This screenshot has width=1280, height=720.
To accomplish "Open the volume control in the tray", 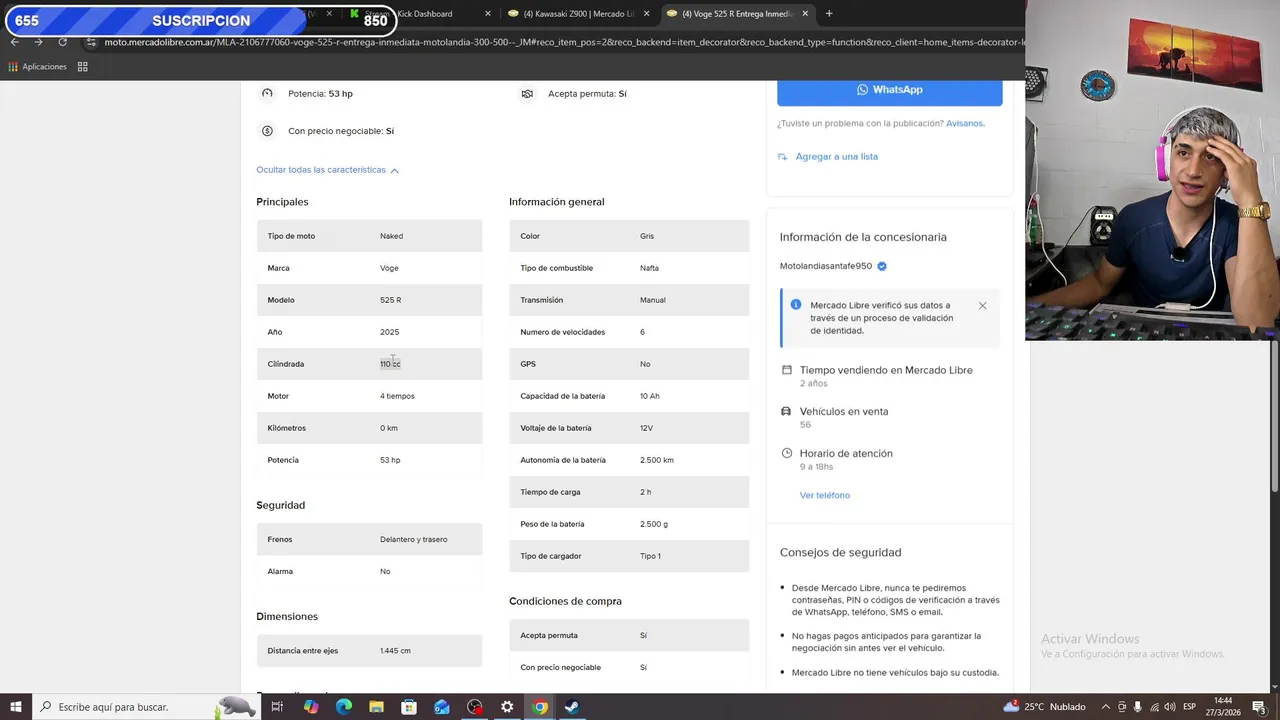I will click(1170, 707).
